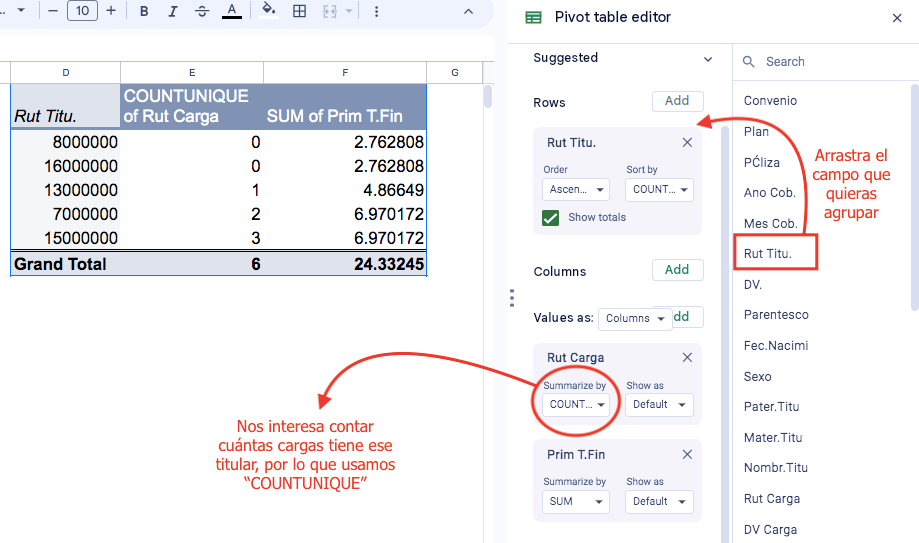Open merge cells dropdown arrow

point(349,11)
